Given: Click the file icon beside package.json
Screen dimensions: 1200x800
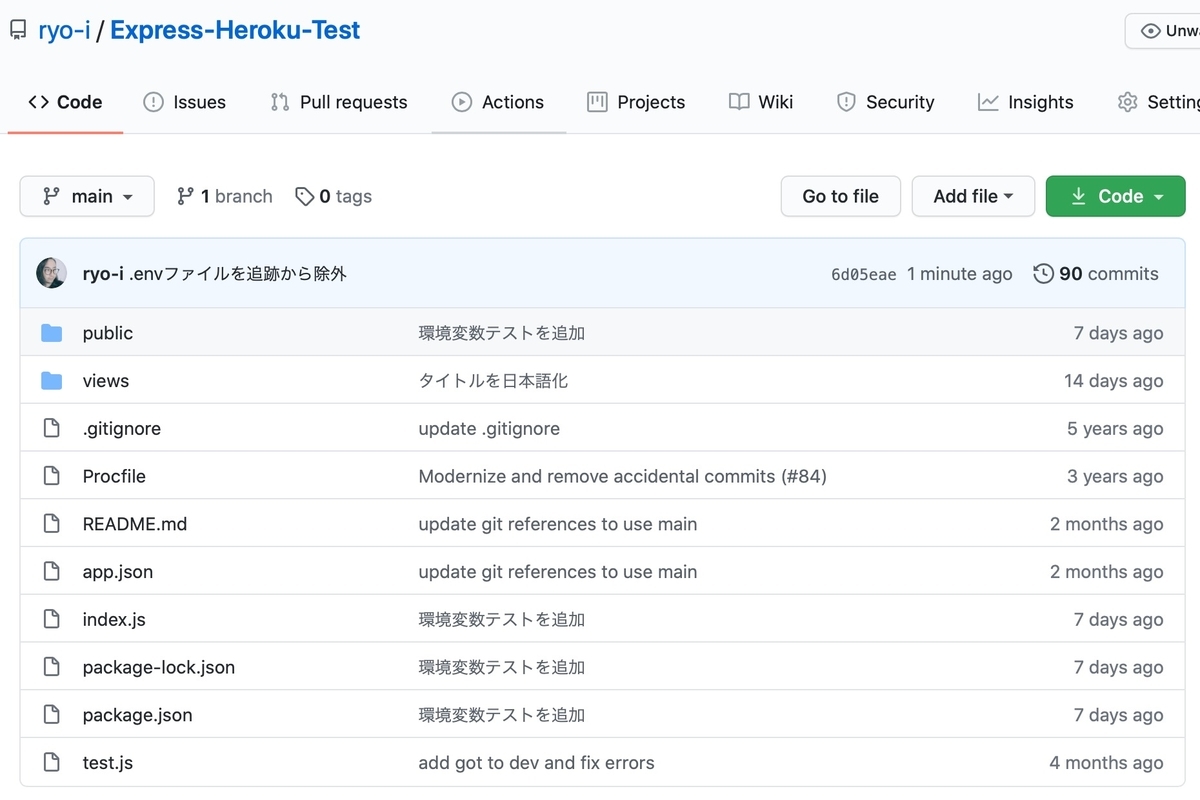Looking at the screenshot, I should coord(52,715).
